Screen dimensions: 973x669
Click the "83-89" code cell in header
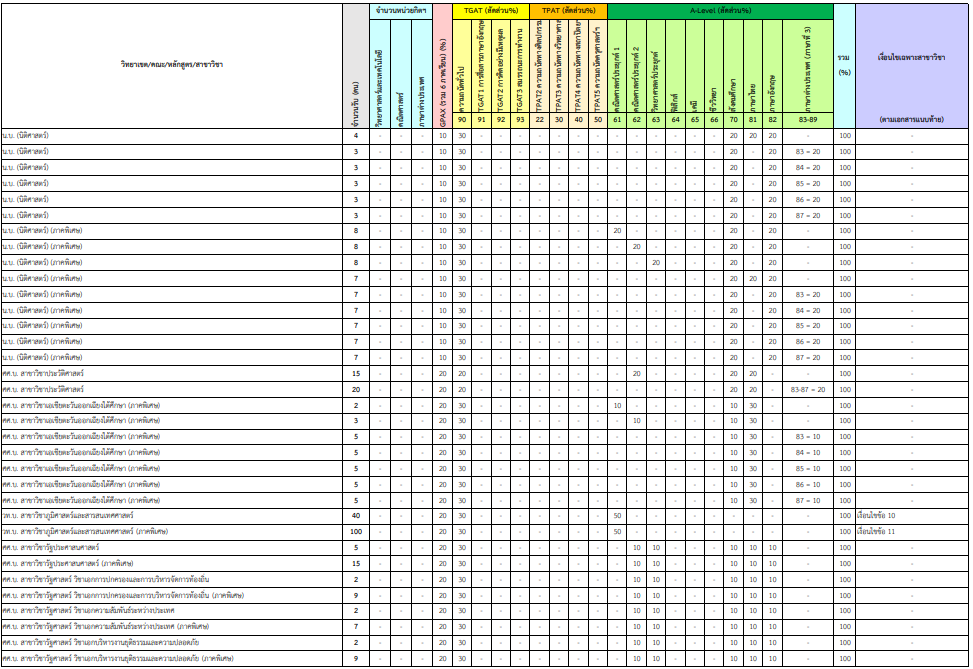[808, 120]
